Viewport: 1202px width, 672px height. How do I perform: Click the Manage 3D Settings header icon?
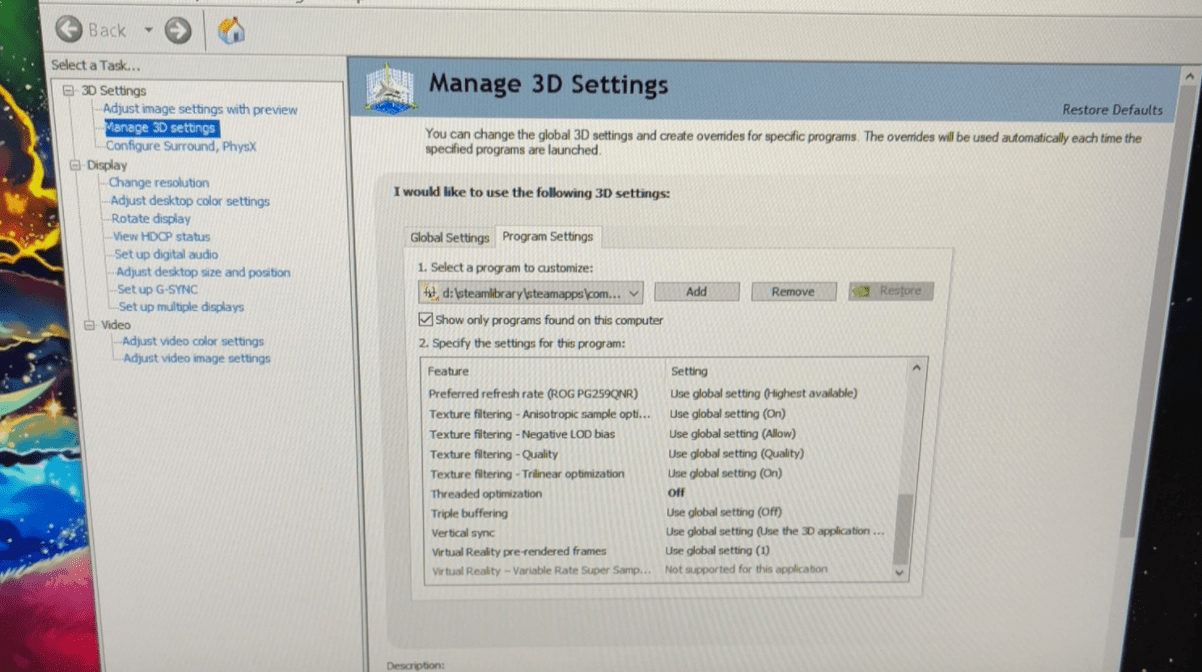[x=390, y=91]
